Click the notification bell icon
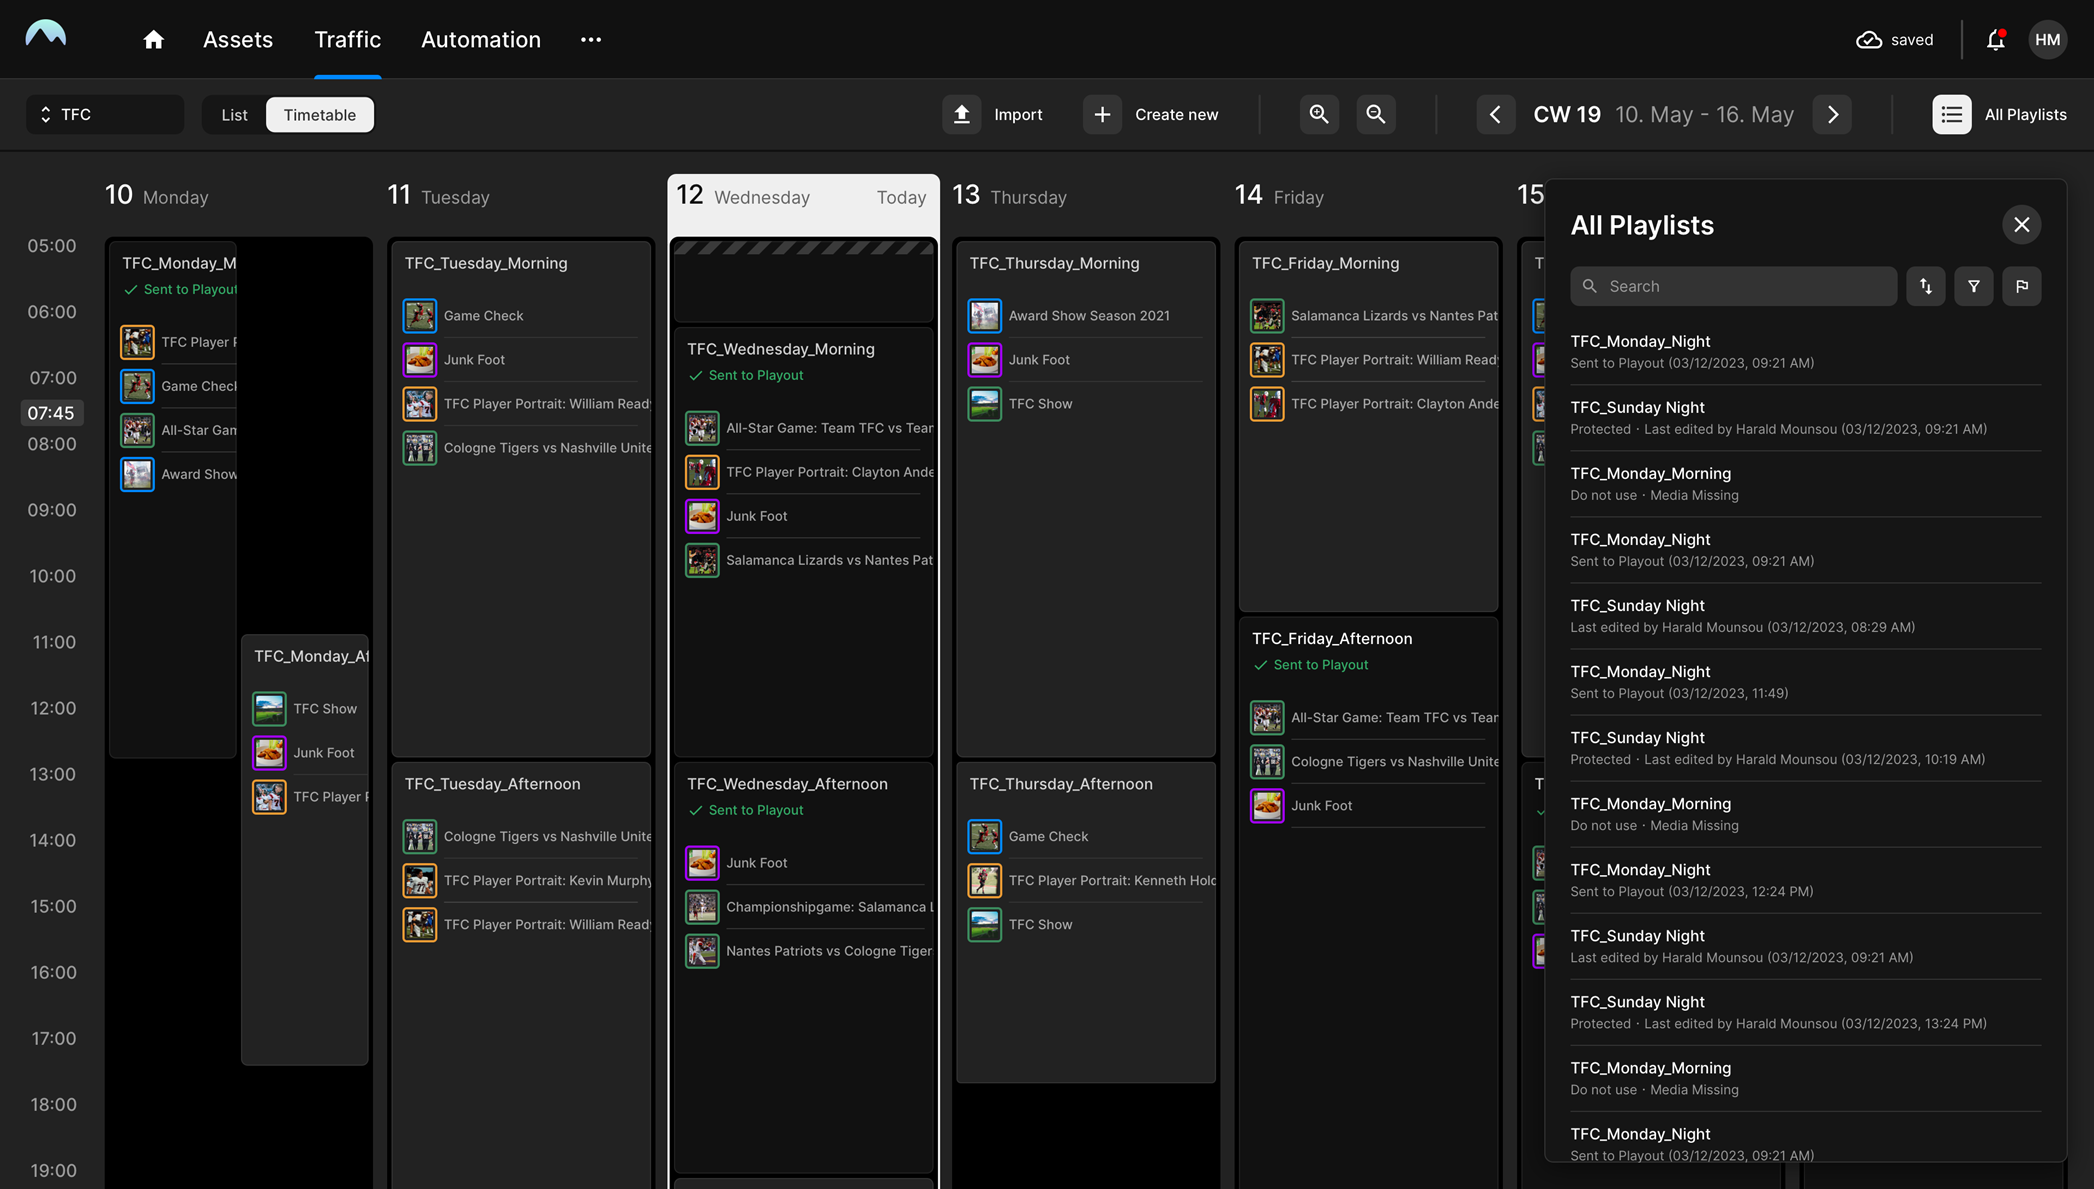 [x=1995, y=39]
